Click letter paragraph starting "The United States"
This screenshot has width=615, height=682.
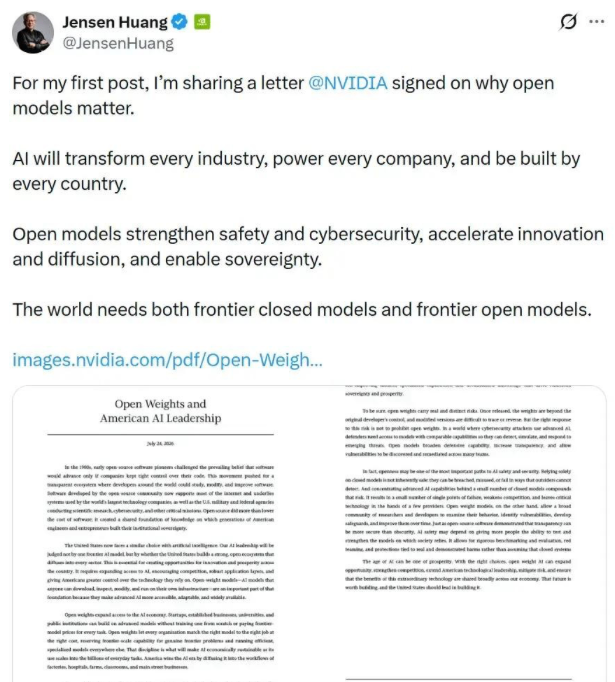160,571
